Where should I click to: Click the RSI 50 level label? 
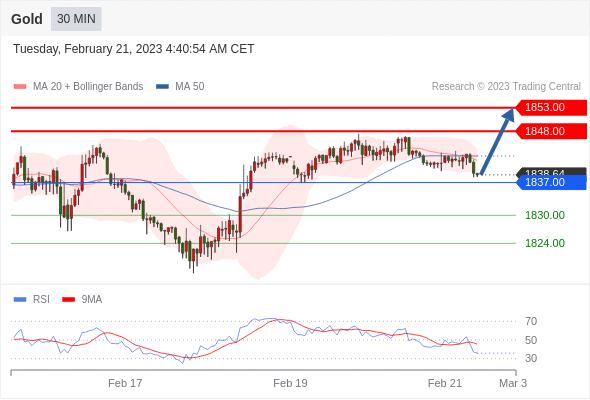tap(531, 340)
